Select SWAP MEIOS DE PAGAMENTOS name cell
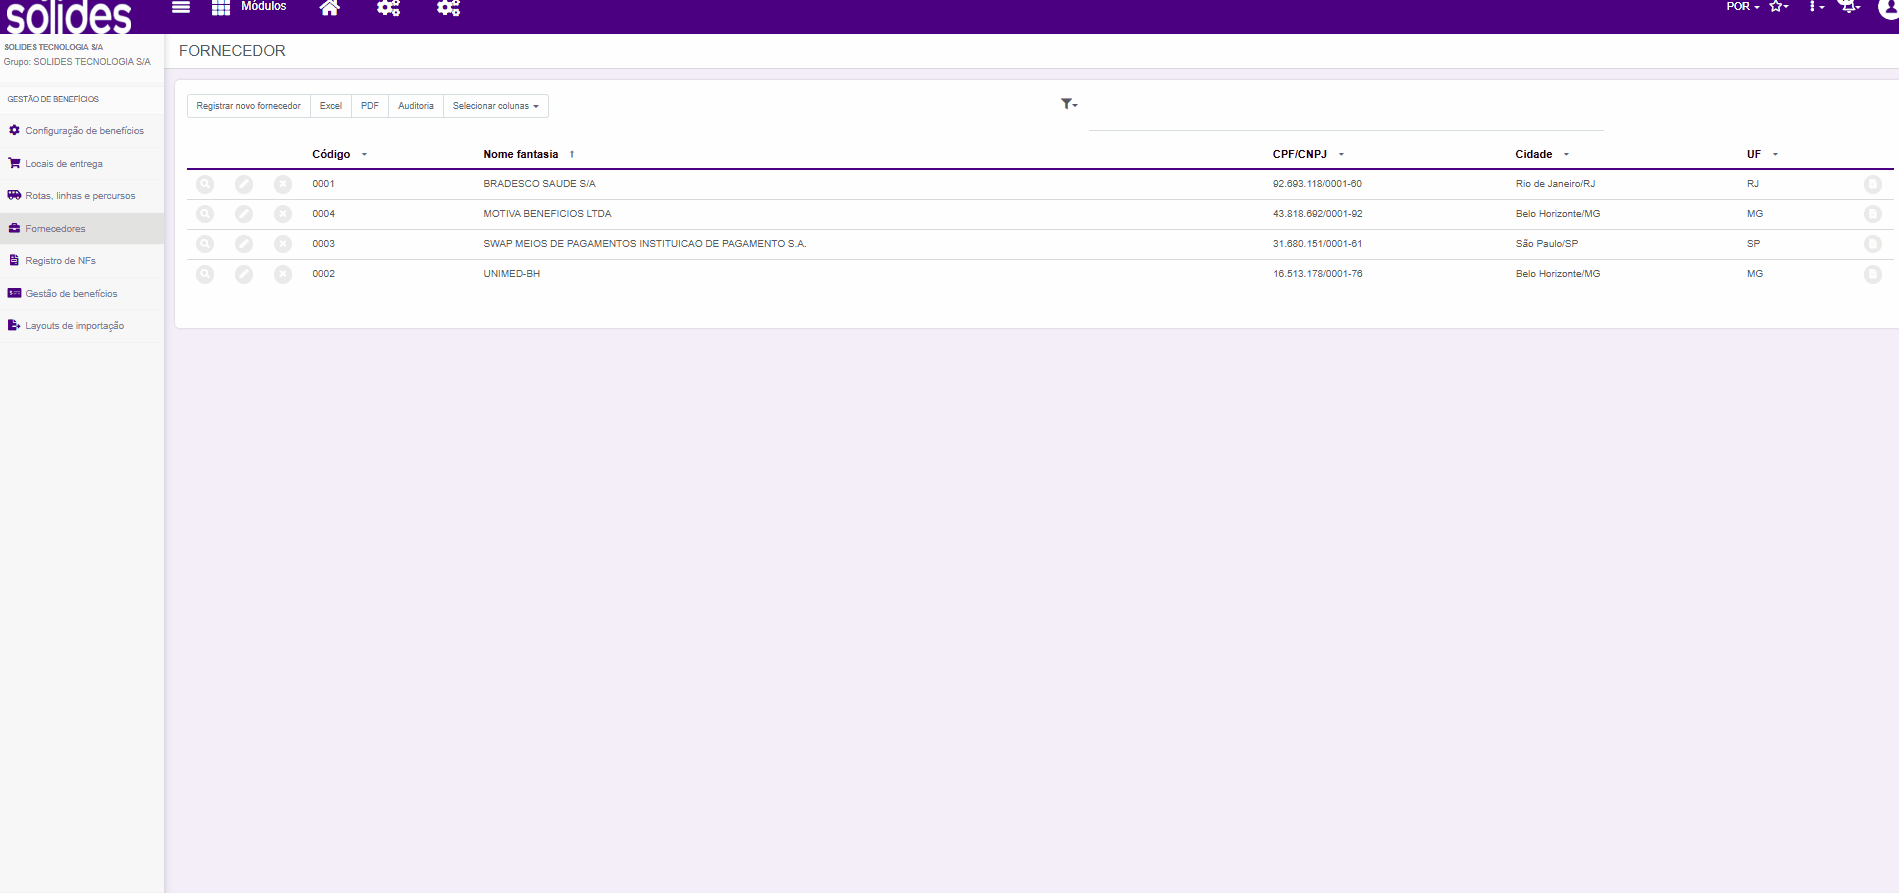The height and width of the screenshot is (893, 1899). coord(644,244)
